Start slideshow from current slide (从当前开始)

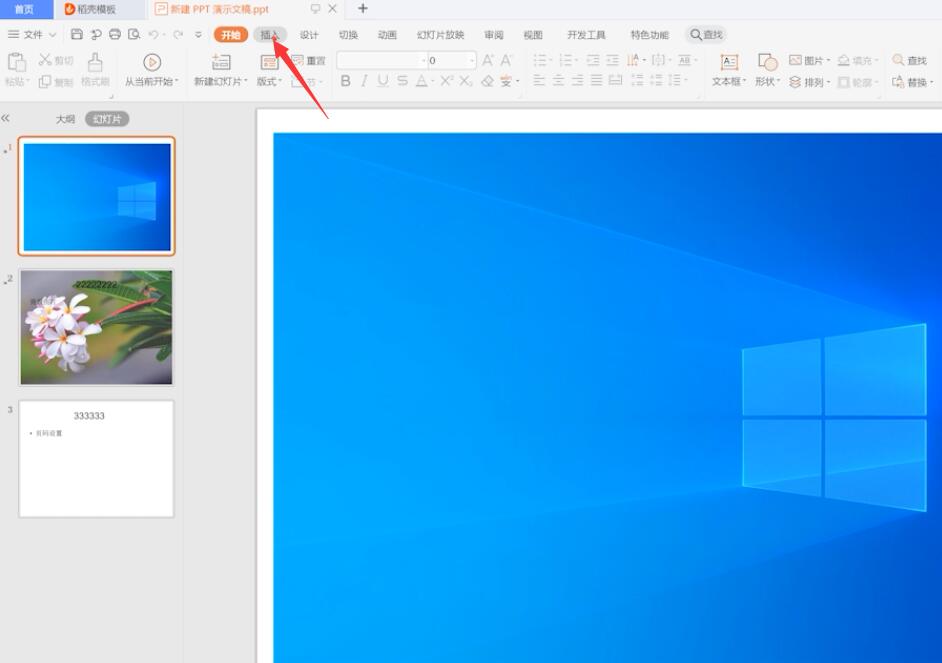152,62
